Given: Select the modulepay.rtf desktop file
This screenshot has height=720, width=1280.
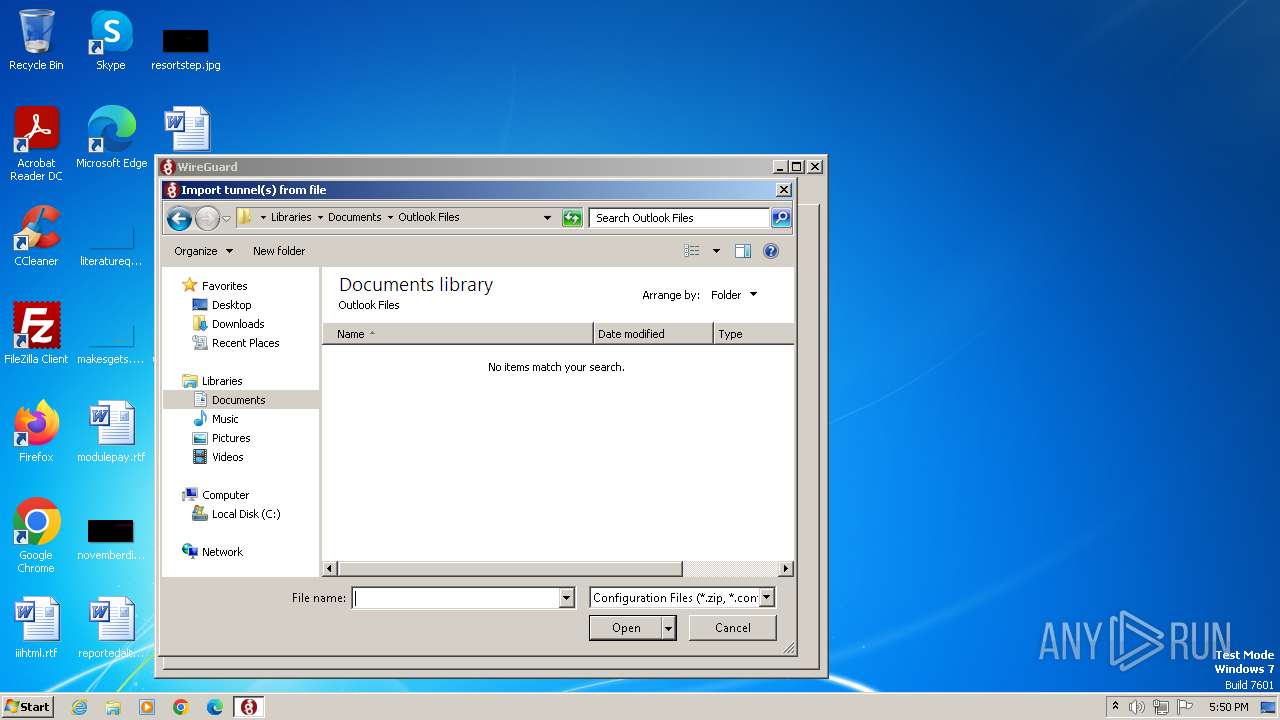Looking at the screenshot, I should [111, 432].
